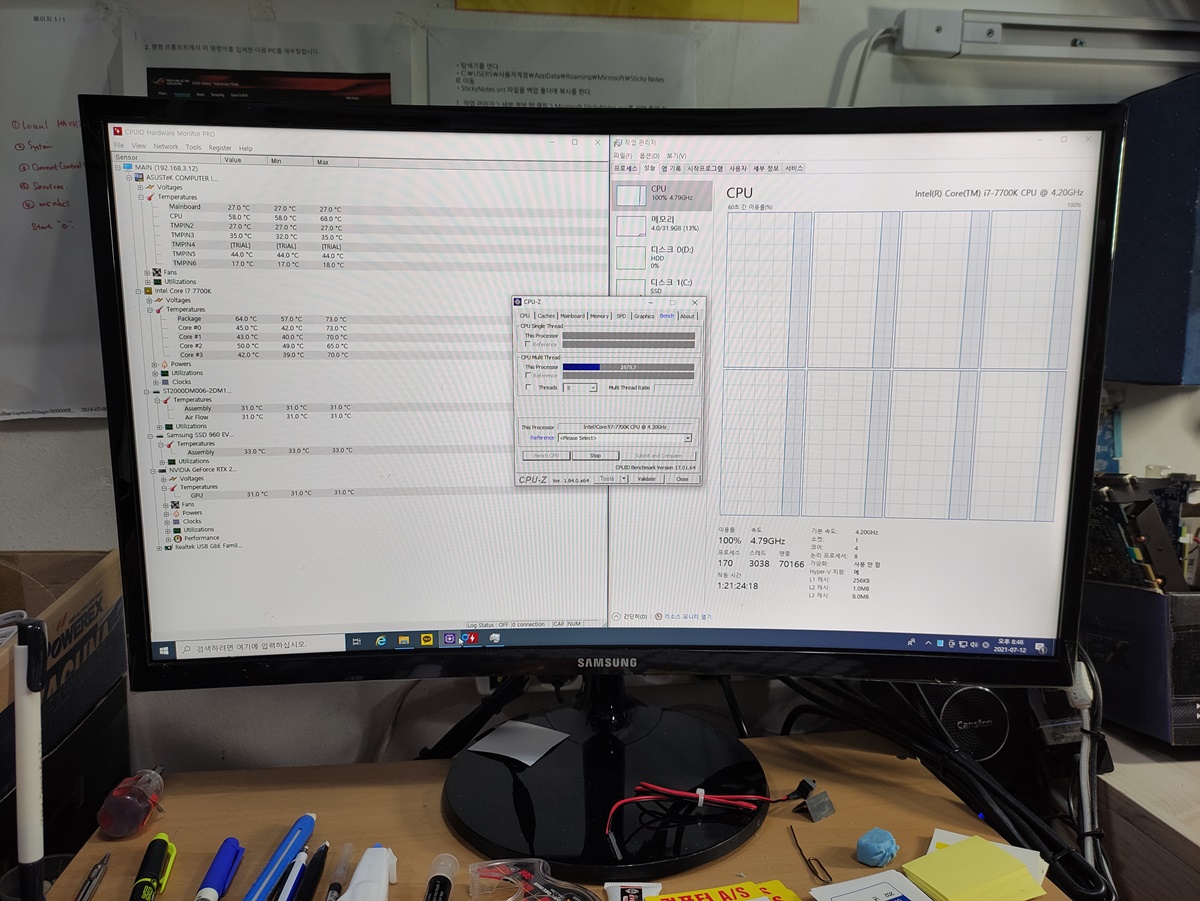Screen dimensions: 1200x901
Task: Click the Stop button in CPU-Z
Action: click(595, 456)
